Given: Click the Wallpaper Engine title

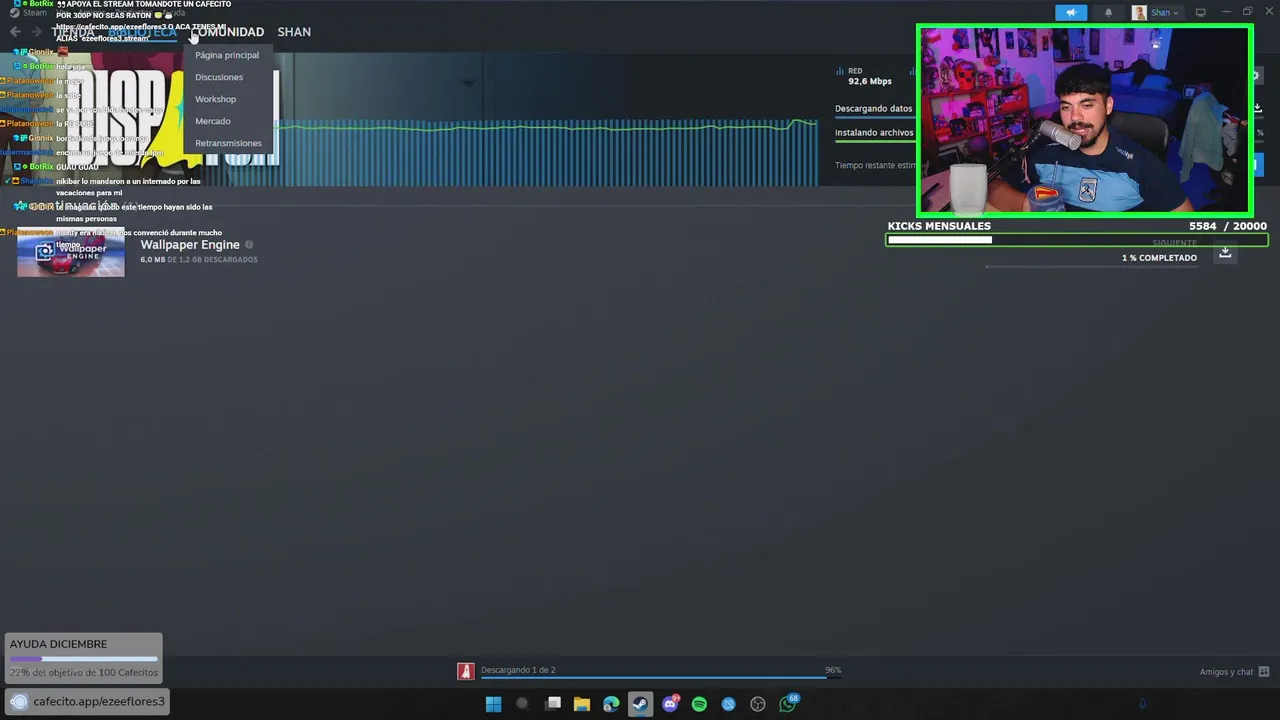Looking at the screenshot, I should point(190,245).
